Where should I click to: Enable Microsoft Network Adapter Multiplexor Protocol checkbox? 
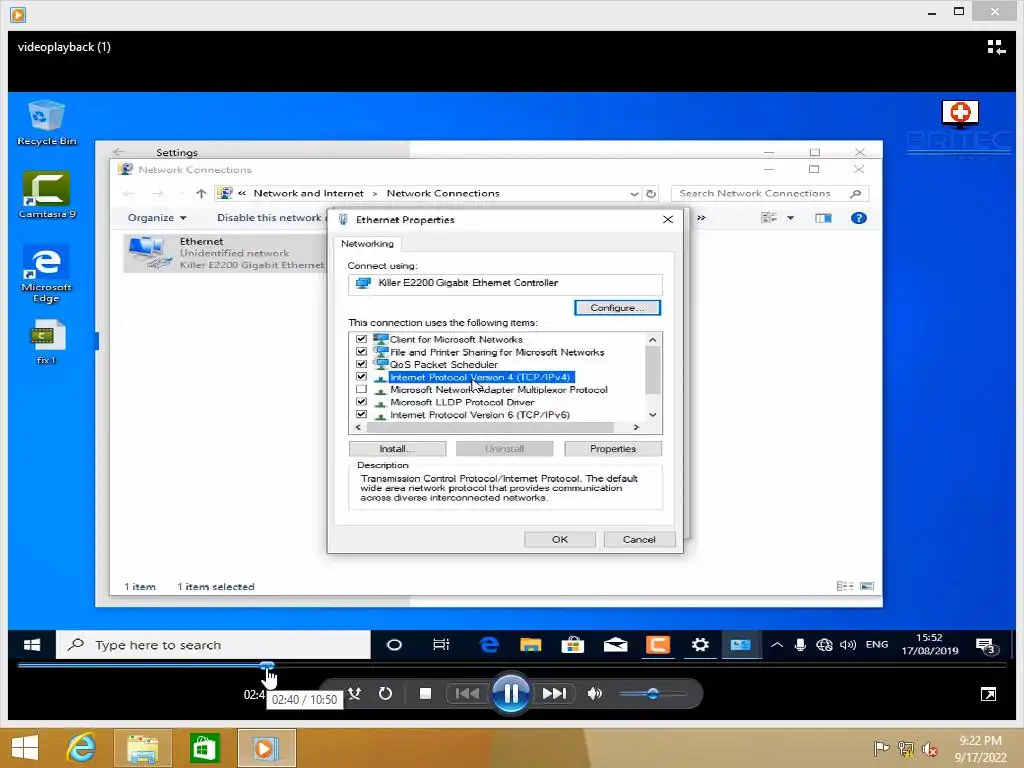pyautogui.click(x=361, y=389)
